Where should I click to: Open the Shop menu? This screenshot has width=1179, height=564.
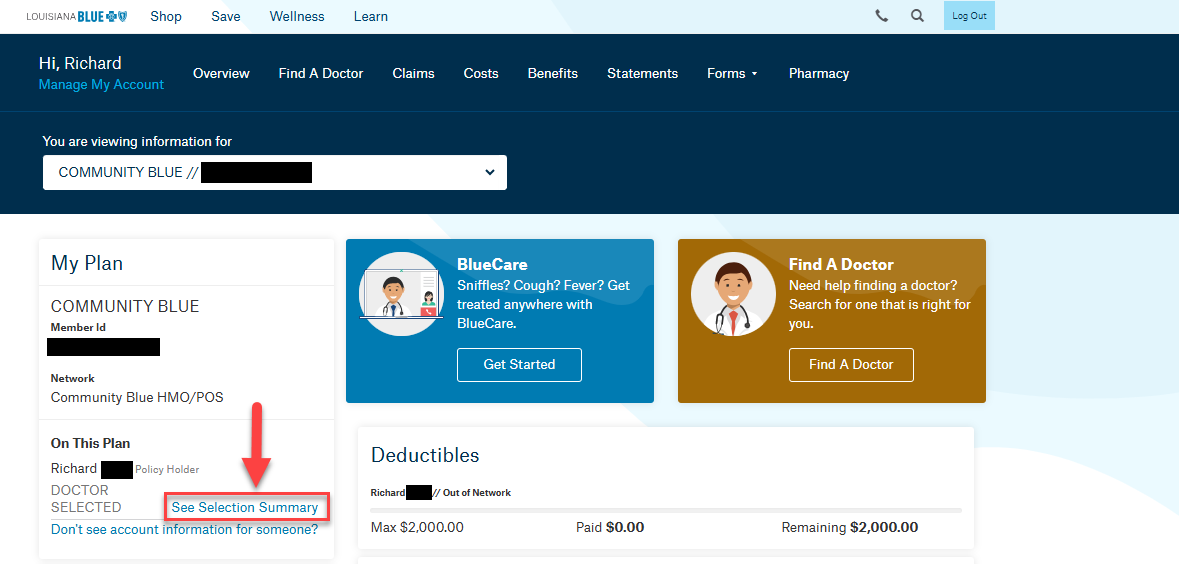[x=166, y=16]
